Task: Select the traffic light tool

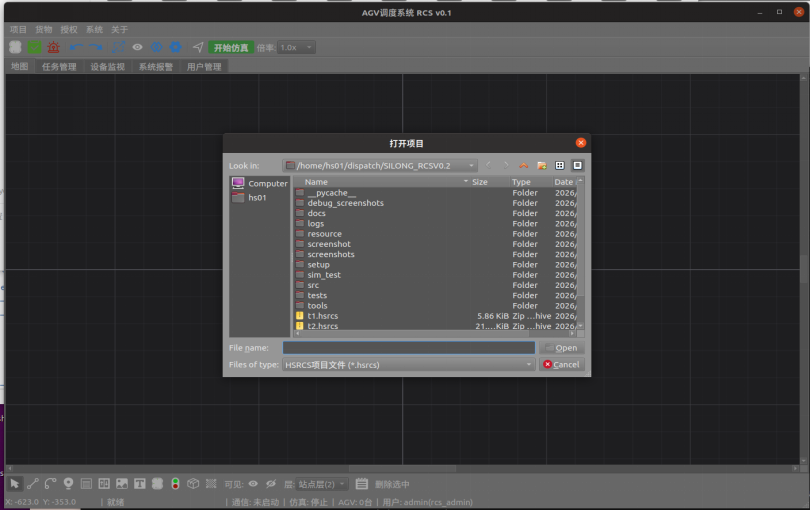Action: [176, 484]
